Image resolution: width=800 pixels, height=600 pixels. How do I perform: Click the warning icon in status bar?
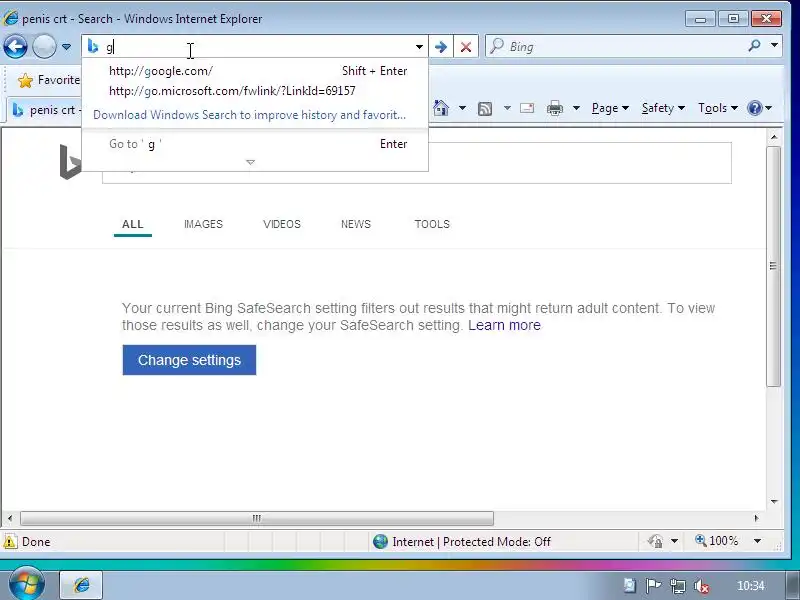10,542
